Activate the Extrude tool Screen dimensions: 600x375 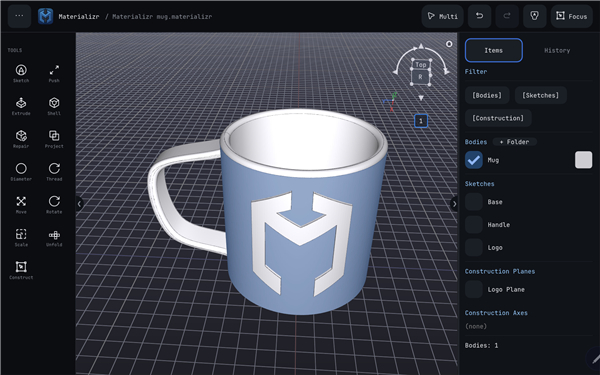coord(21,106)
